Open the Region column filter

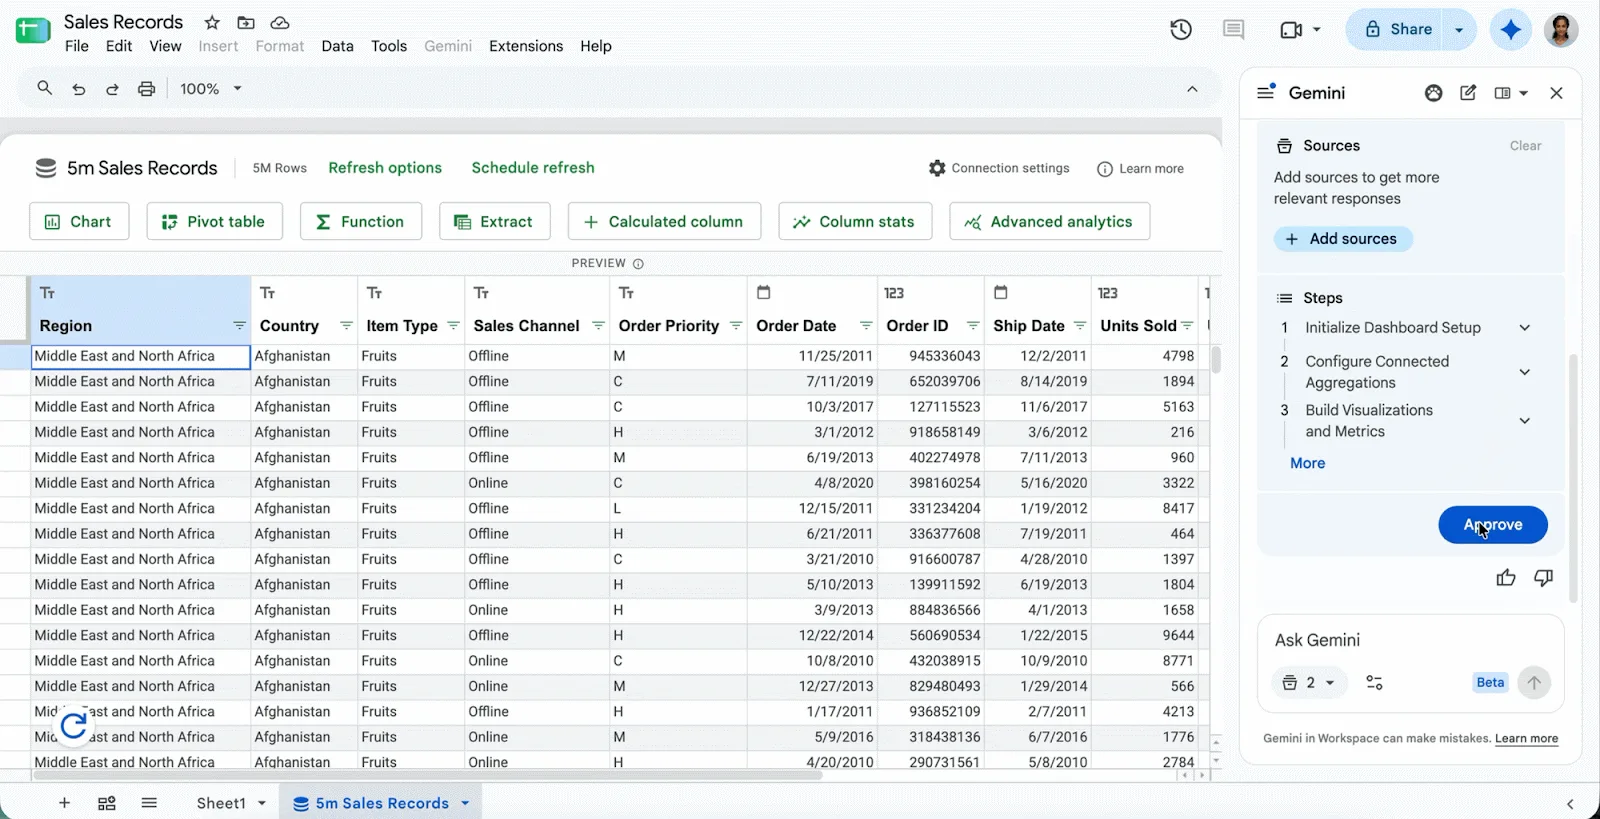point(239,326)
